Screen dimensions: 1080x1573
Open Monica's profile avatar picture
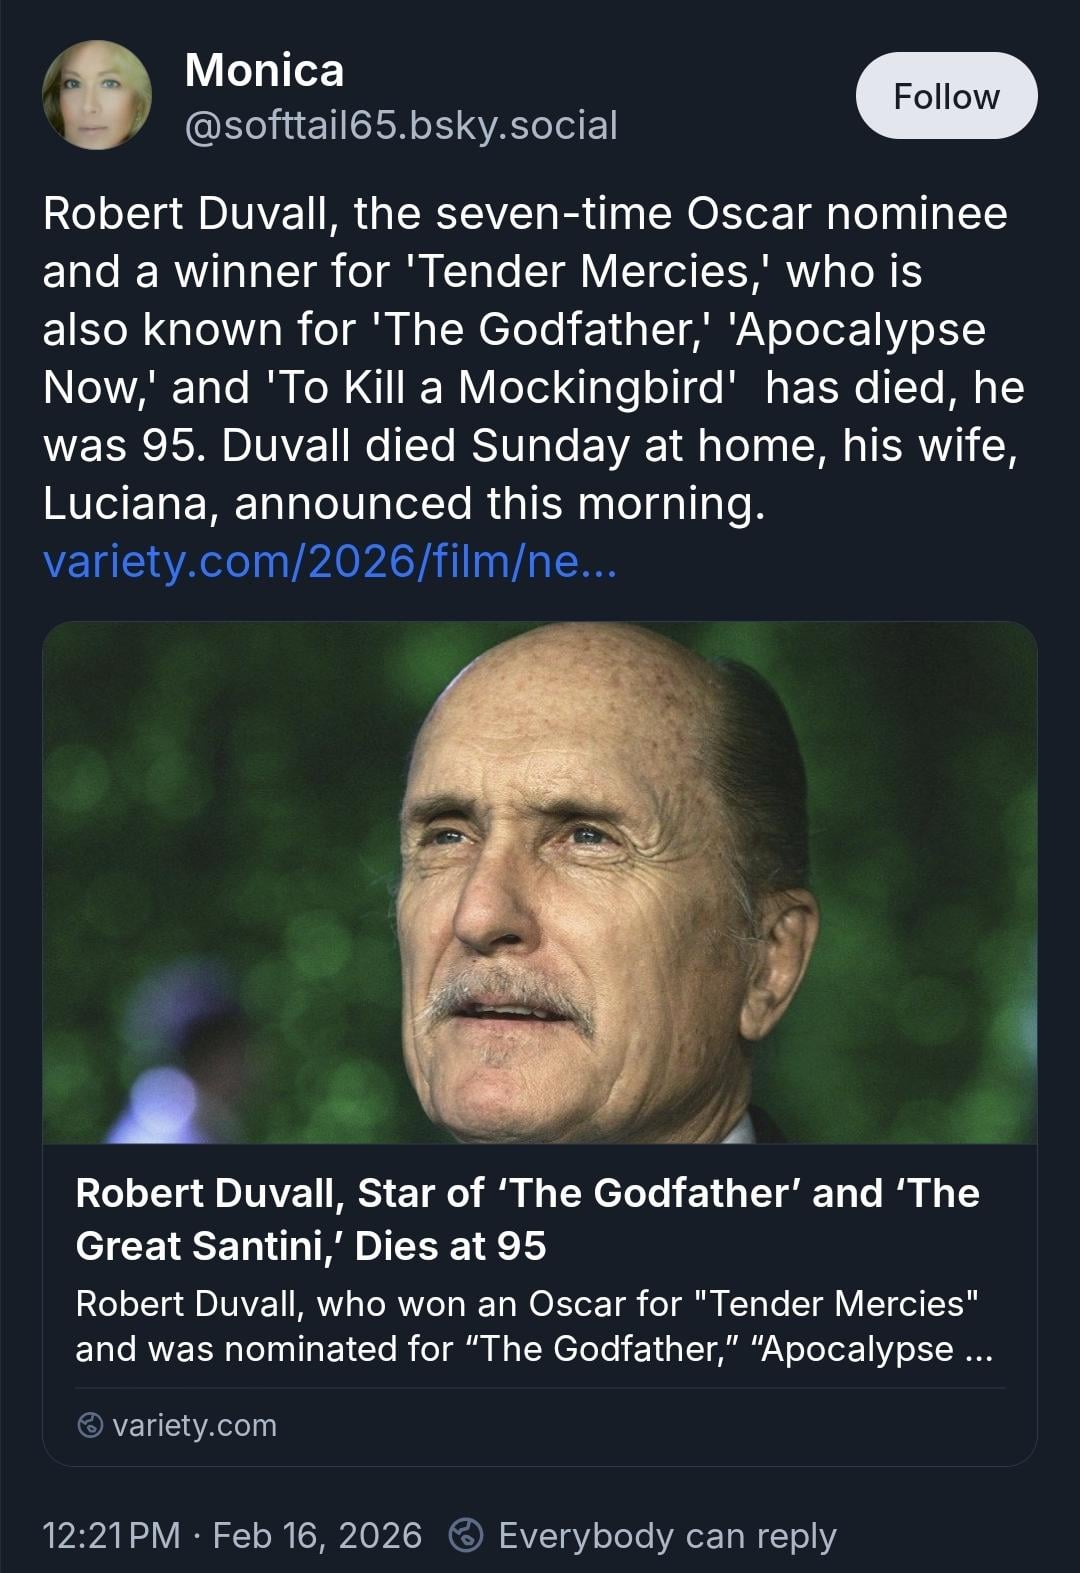(97, 96)
